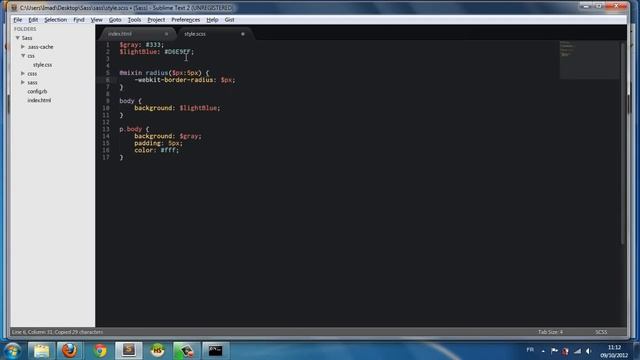Viewport: 640px width, 360px height.
Task: Launch Firefox from the taskbar
Action: click(69, 351)
